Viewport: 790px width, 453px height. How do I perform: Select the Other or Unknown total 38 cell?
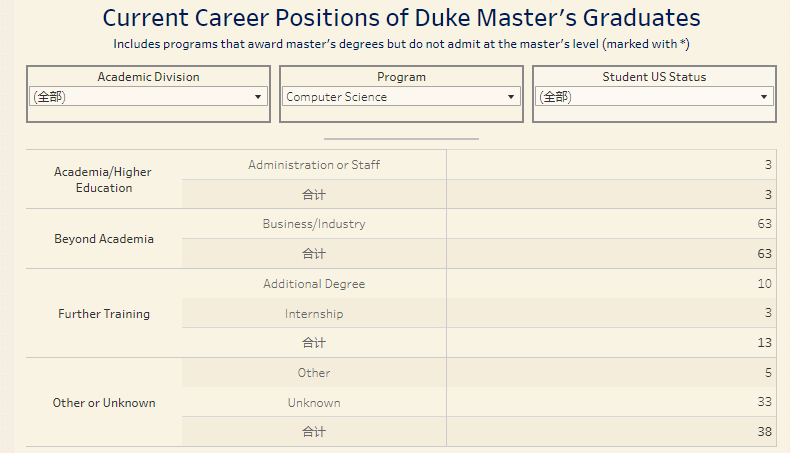coord(611,431)
